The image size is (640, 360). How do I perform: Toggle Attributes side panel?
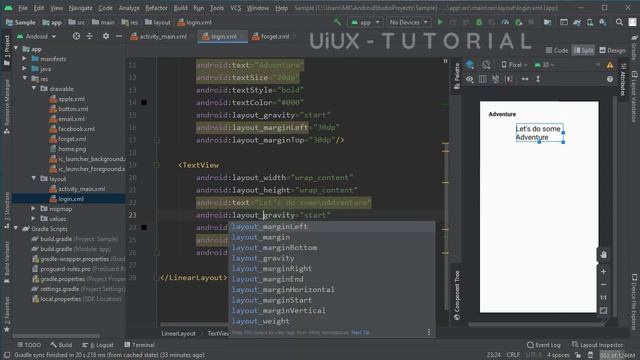[x=623, y=80]
